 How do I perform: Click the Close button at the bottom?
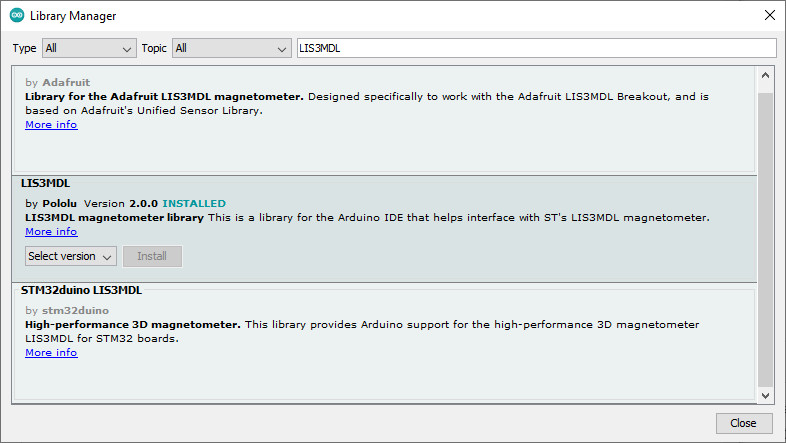(x=743, y=423)
